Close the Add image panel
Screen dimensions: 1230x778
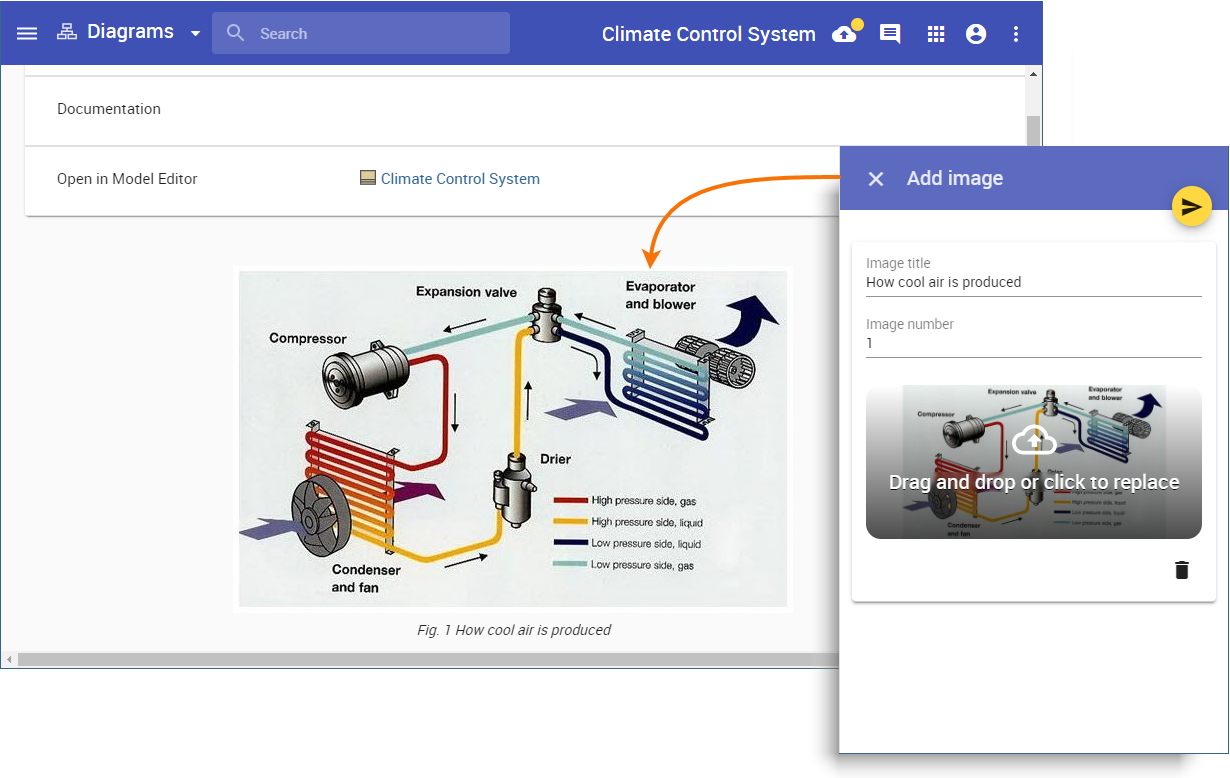coord(876,179)
